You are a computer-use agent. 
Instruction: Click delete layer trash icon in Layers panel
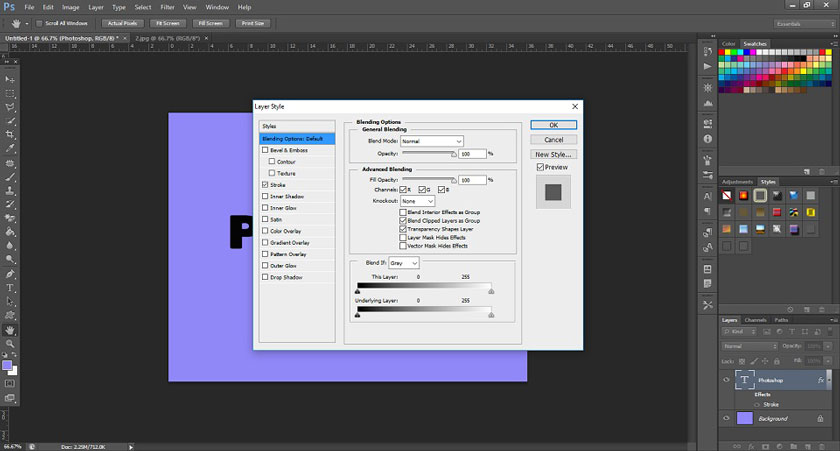click(822, 446)
